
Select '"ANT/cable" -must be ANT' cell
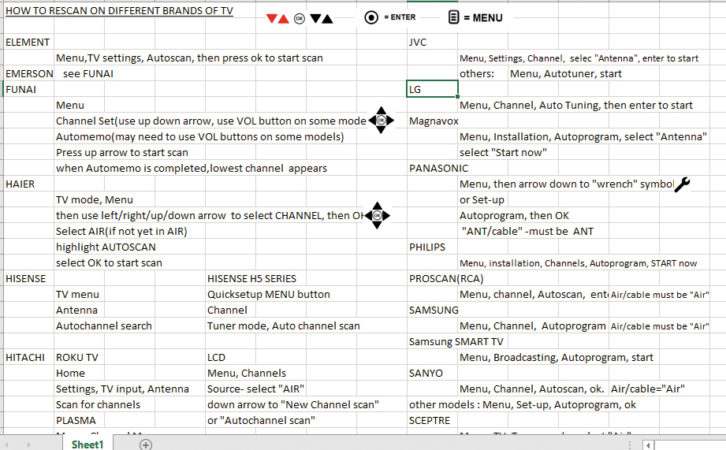527,231
